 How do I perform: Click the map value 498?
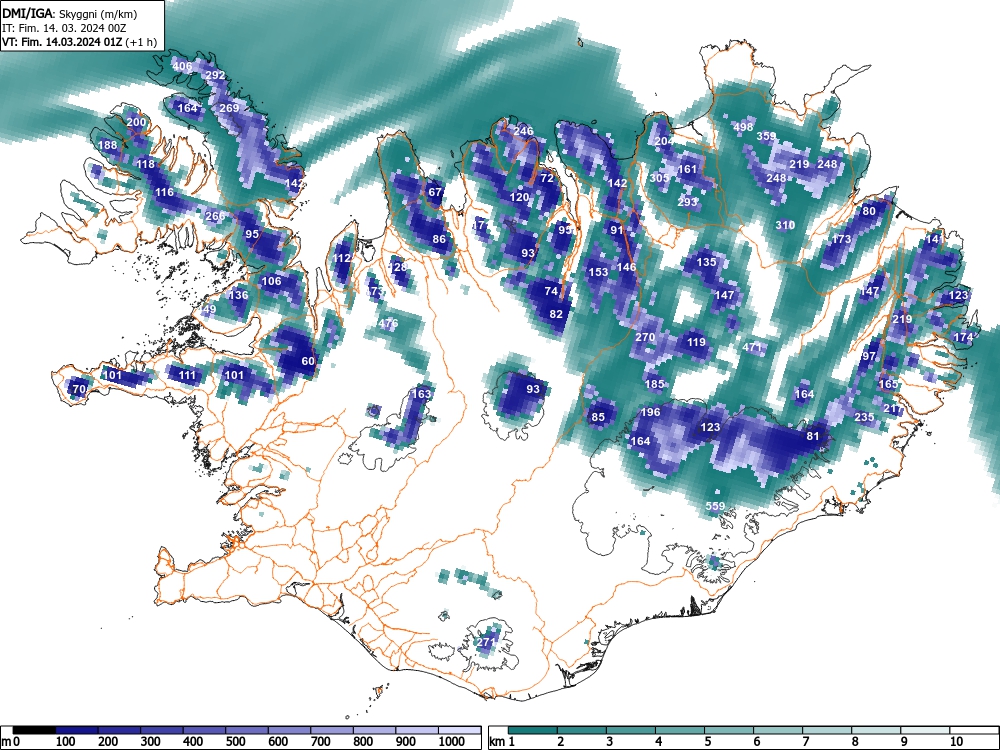coord(744,126)
